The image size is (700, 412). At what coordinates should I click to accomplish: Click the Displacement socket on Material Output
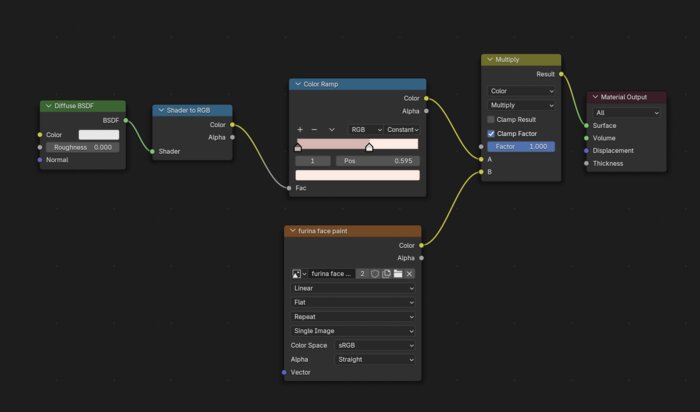pyautogui.click(x=586, y=150)
